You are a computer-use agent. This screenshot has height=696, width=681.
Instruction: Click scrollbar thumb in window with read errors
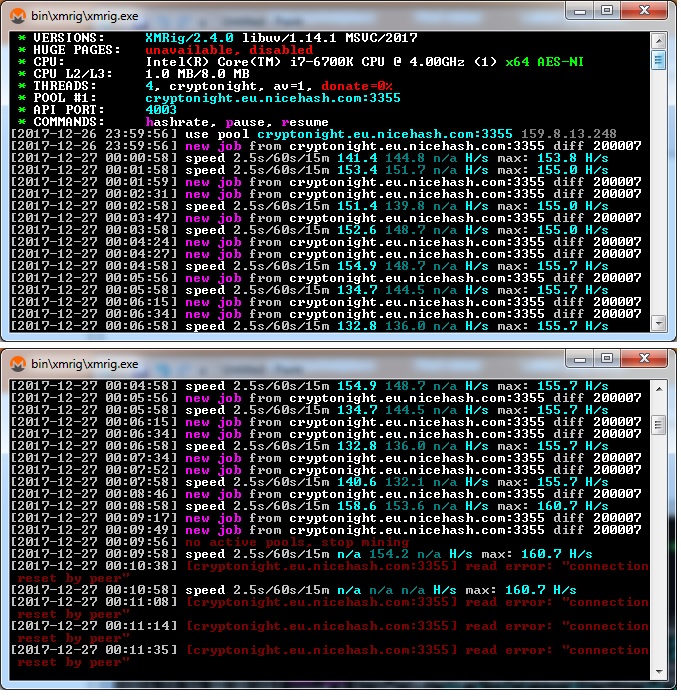(659, 425)
